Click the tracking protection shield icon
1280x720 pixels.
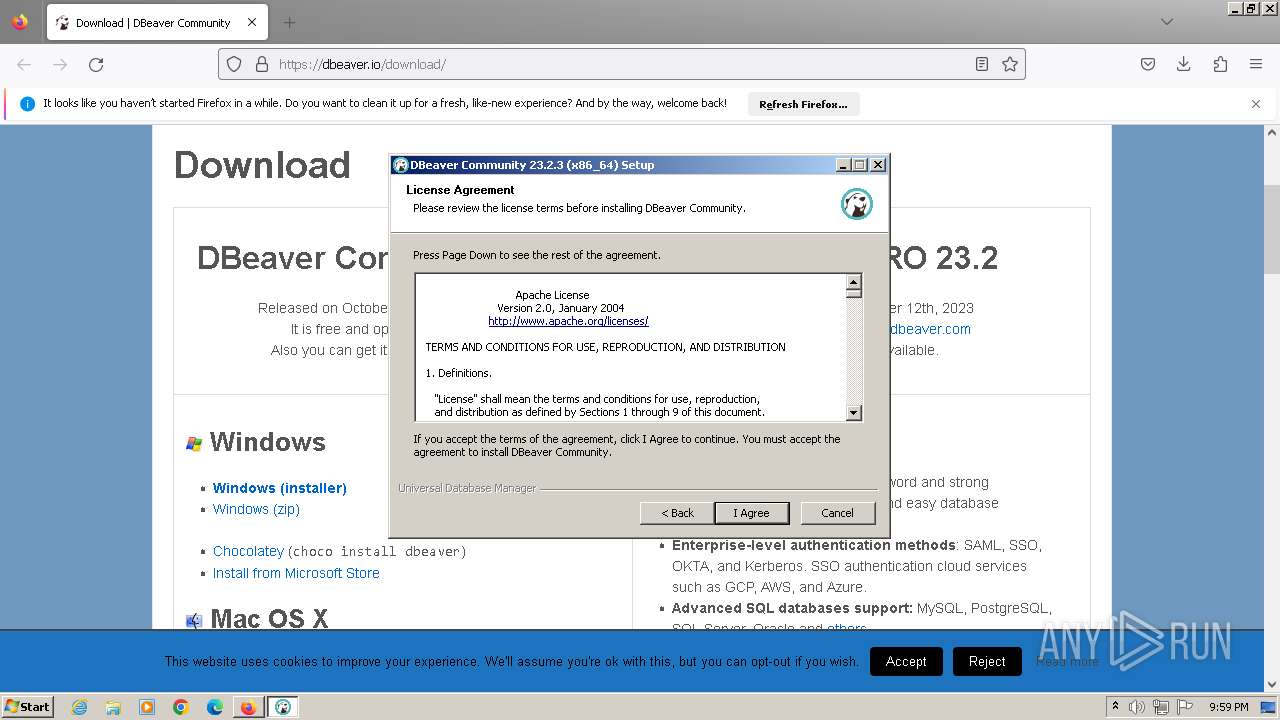(x=234, y=64)
